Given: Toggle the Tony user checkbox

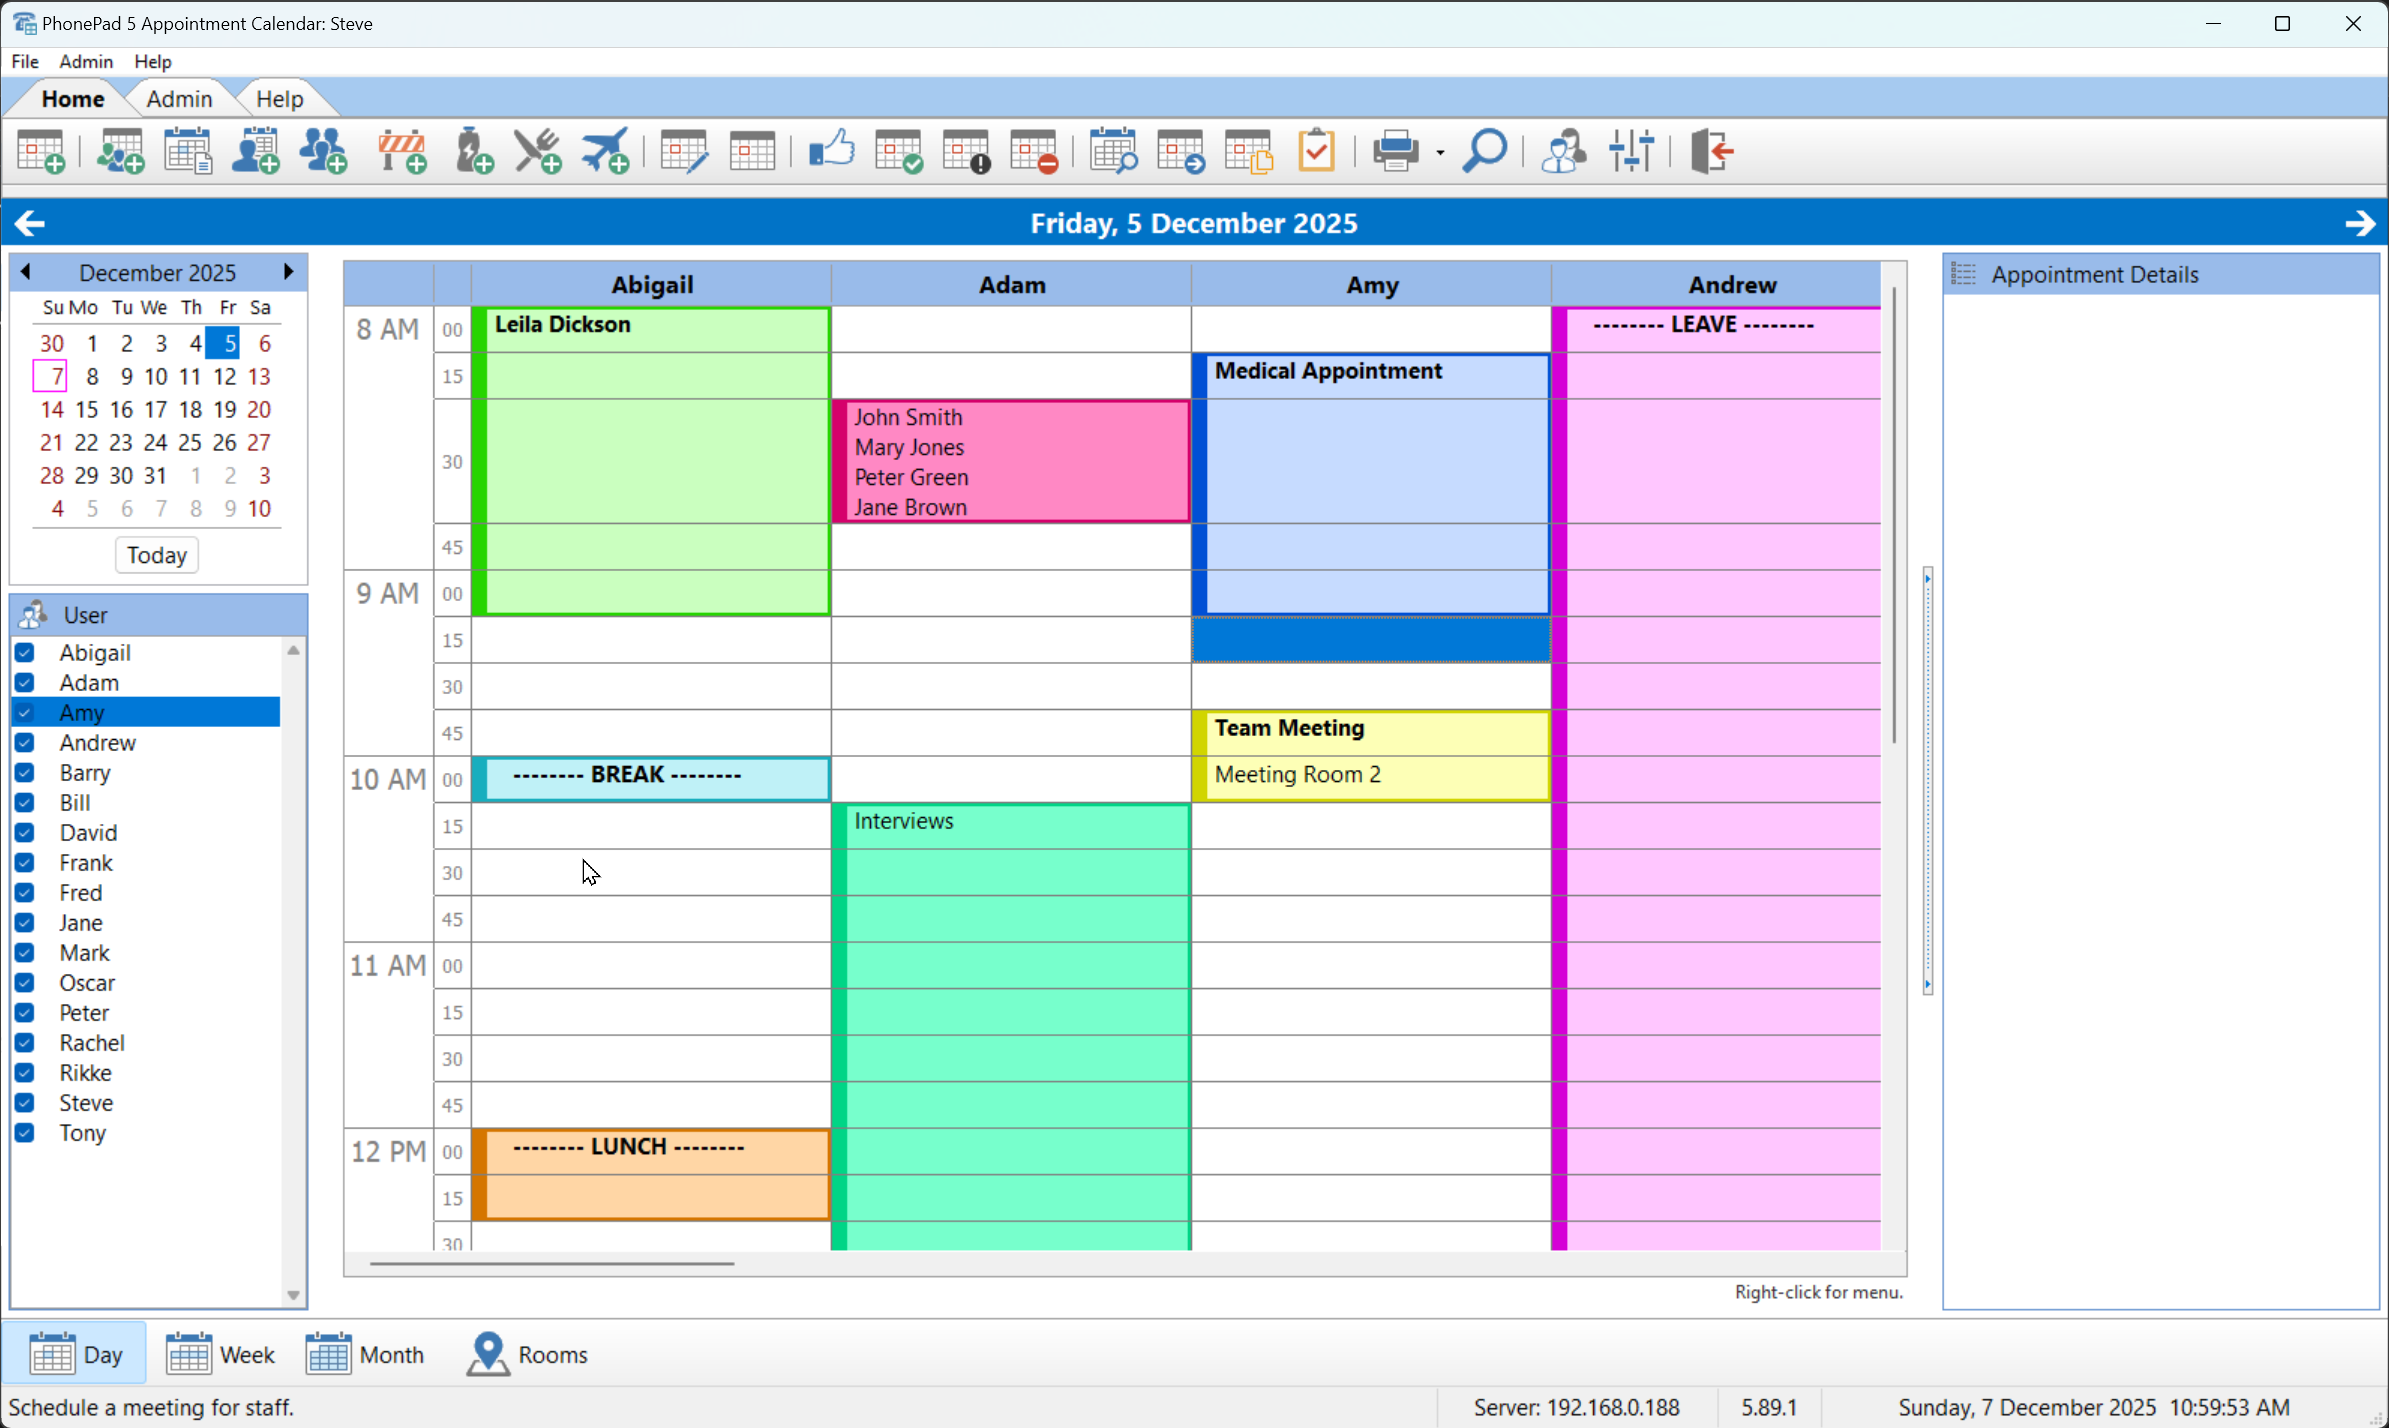Looking at the screenshot, I should [x=25, y=1133].
